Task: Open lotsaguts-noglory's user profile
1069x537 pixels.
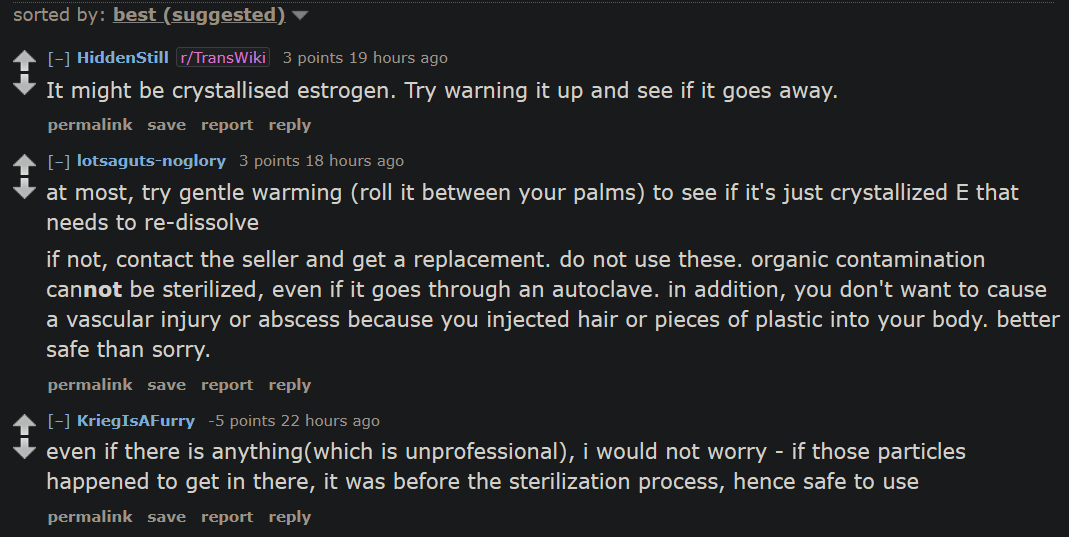Action: click(x=151, y=161)
